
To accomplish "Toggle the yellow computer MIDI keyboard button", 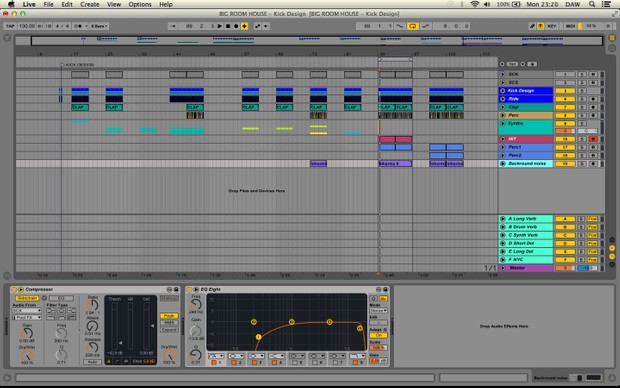I will click(x=540, y=26).
